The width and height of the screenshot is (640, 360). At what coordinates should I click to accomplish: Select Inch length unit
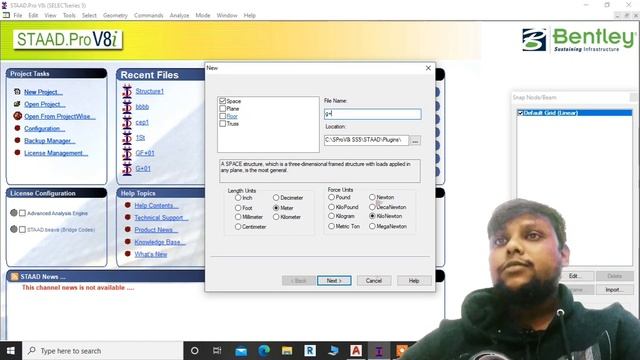(x=238, y=198)
